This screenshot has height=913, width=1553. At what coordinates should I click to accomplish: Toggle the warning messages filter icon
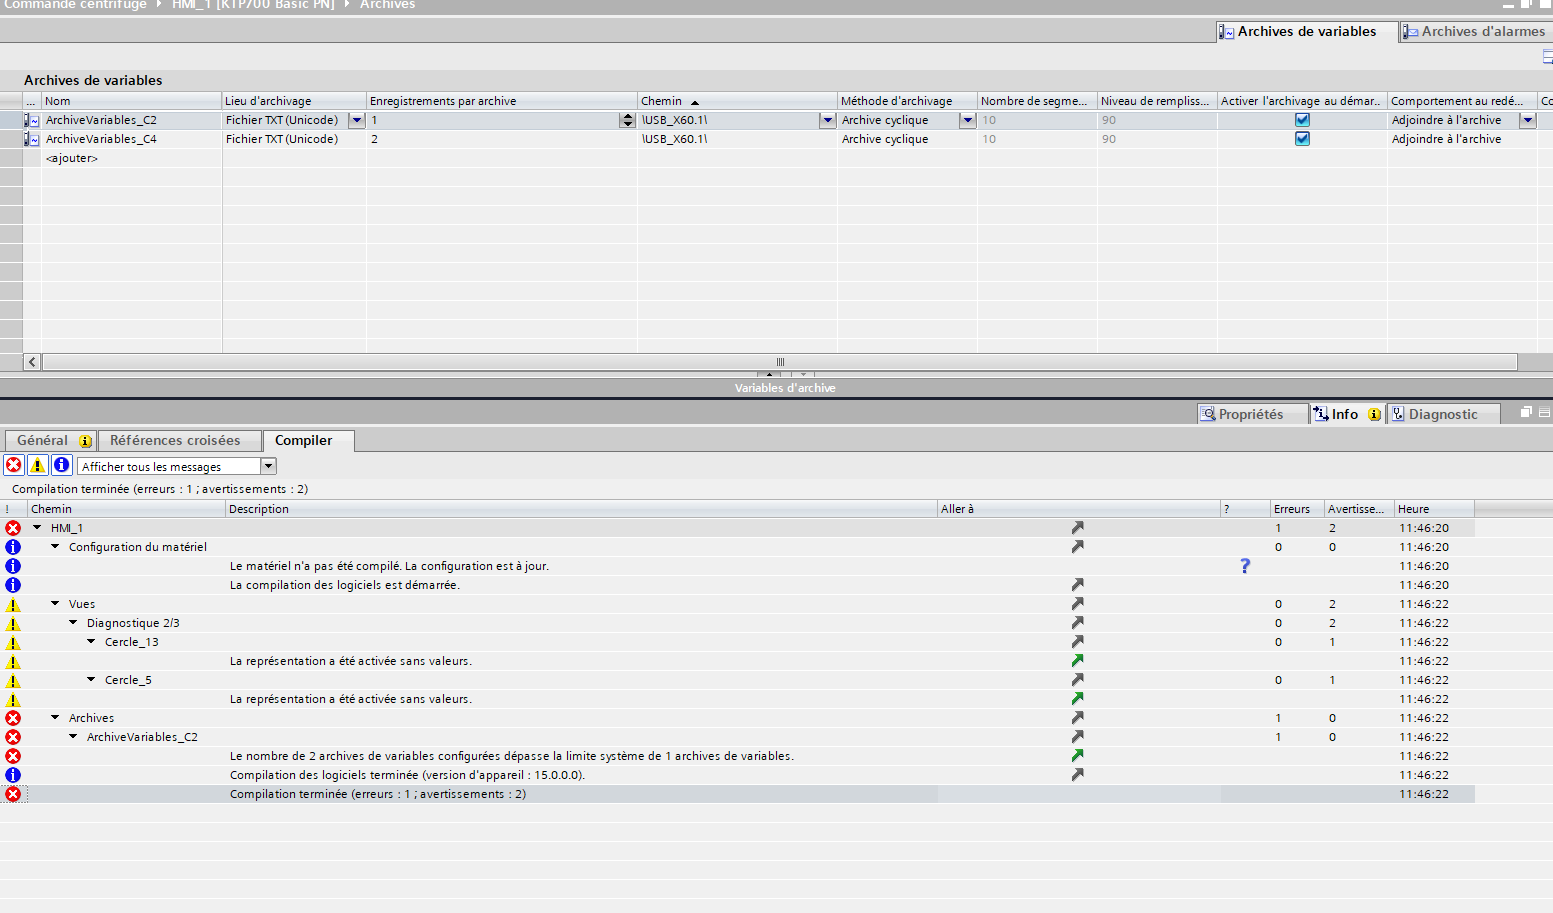coord(37,465)
